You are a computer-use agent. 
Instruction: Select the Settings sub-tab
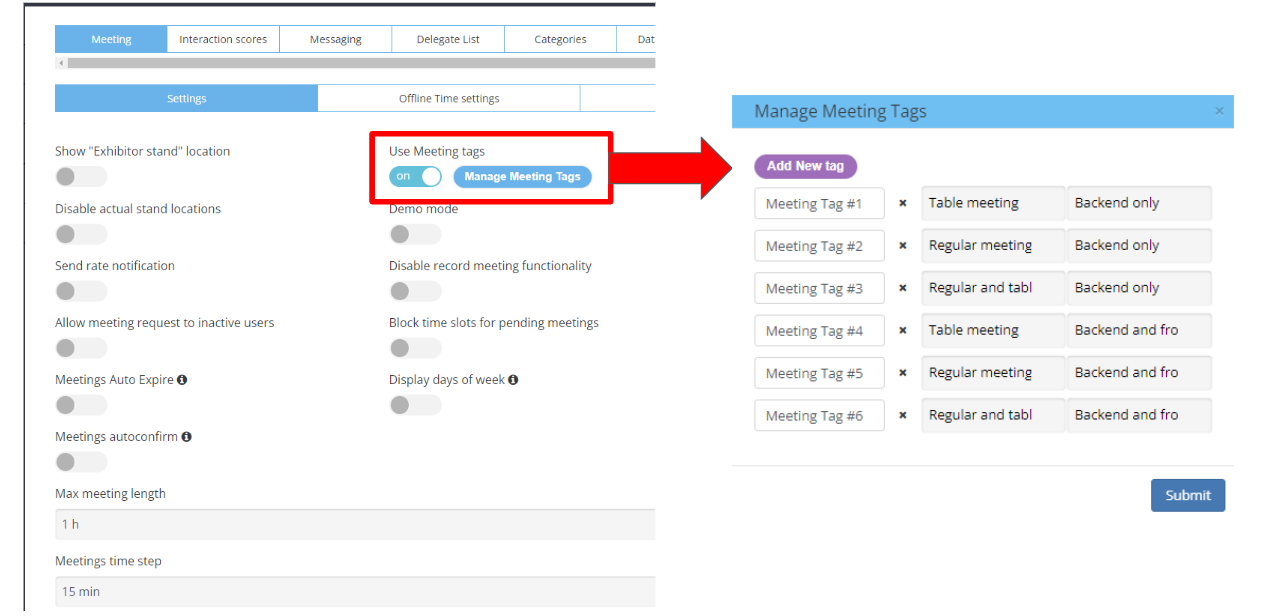pyautogui.click(x=186, y=98)
